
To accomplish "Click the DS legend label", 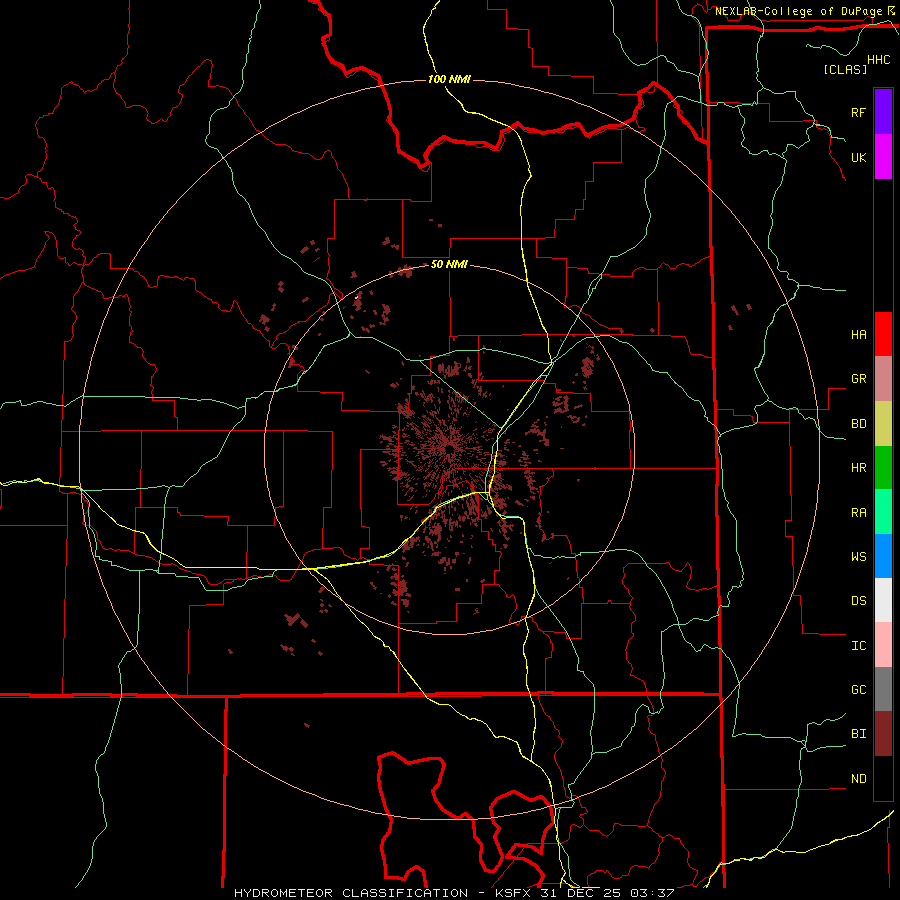I will click(858, 600).
